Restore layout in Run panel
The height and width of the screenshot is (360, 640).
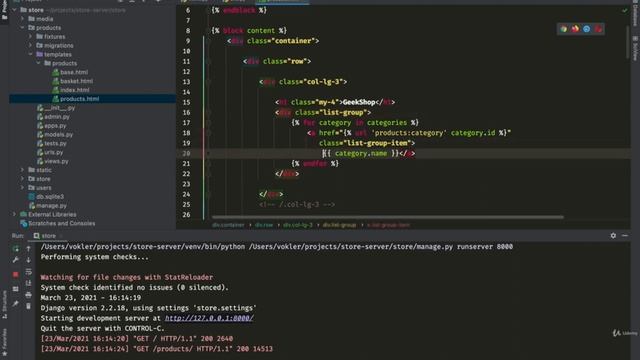16,289
